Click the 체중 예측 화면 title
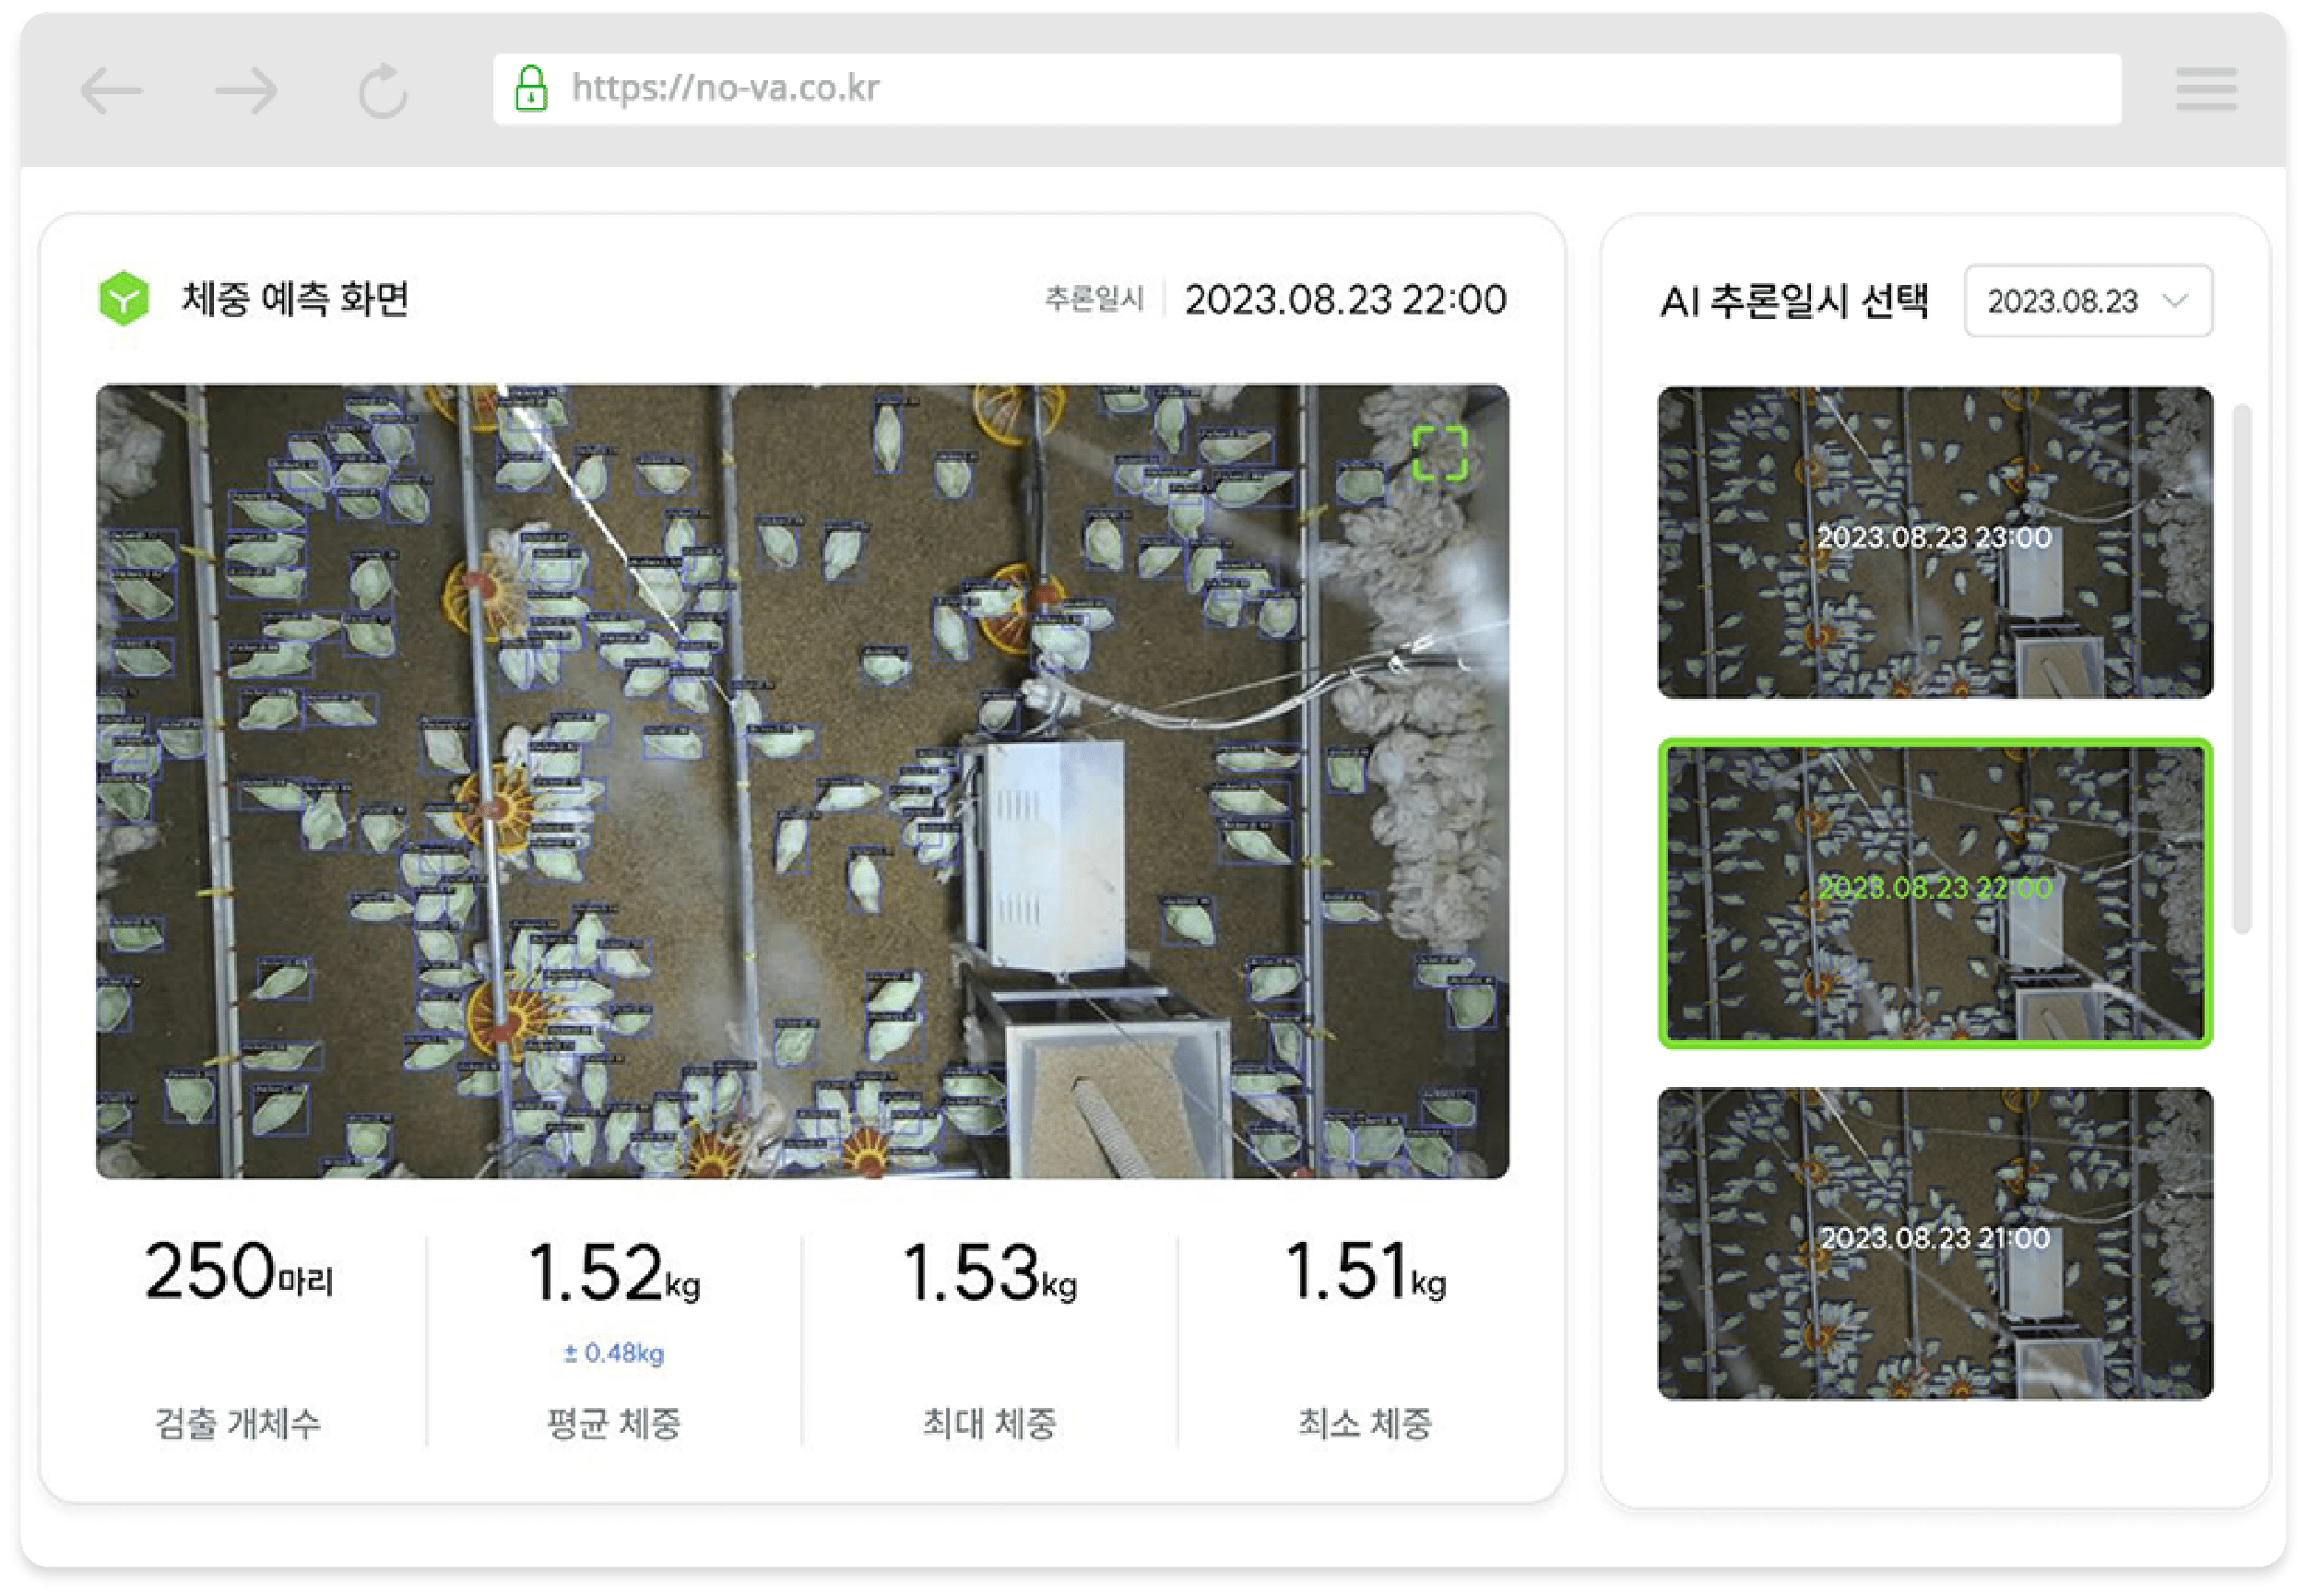 (295, 299)
